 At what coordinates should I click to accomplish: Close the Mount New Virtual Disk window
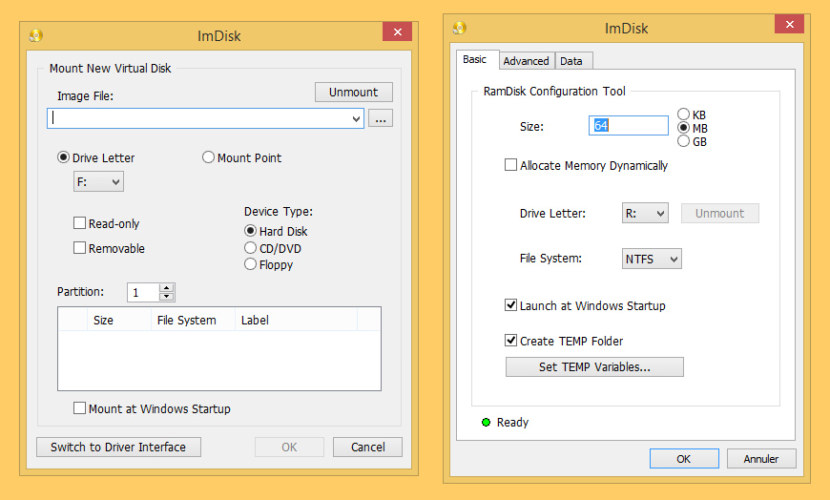point(397,32)
